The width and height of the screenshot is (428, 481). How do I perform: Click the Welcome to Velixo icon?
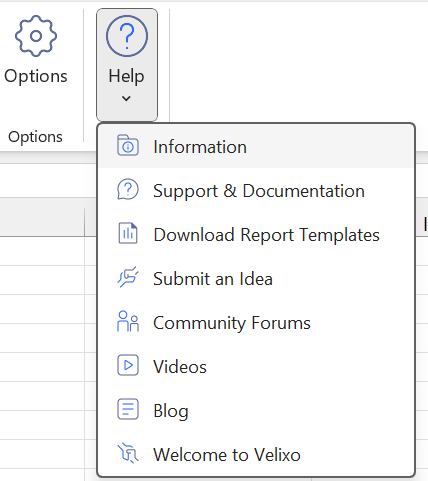128,453
